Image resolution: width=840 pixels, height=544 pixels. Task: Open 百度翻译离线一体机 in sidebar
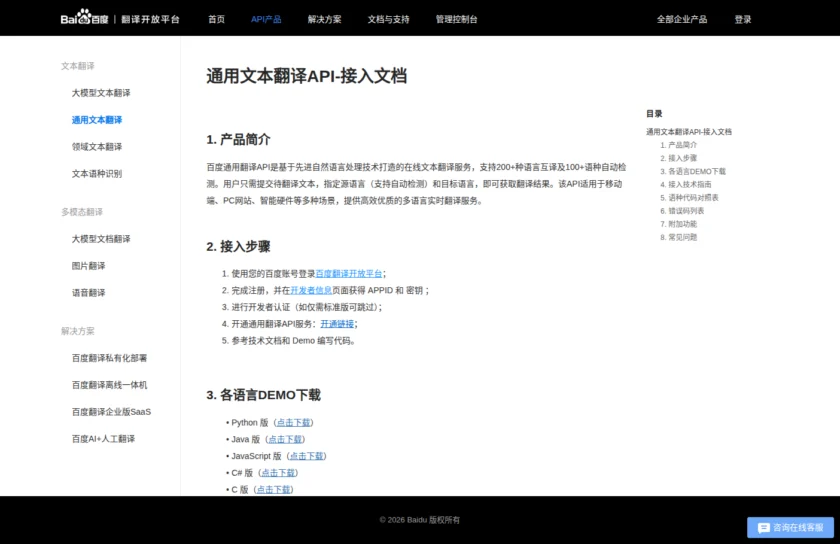tap(109, 384)
